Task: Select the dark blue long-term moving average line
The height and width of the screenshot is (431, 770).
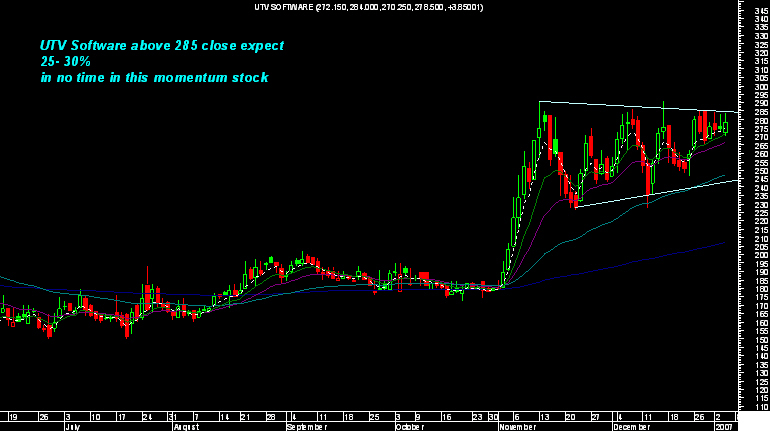Action: point(614,267)
